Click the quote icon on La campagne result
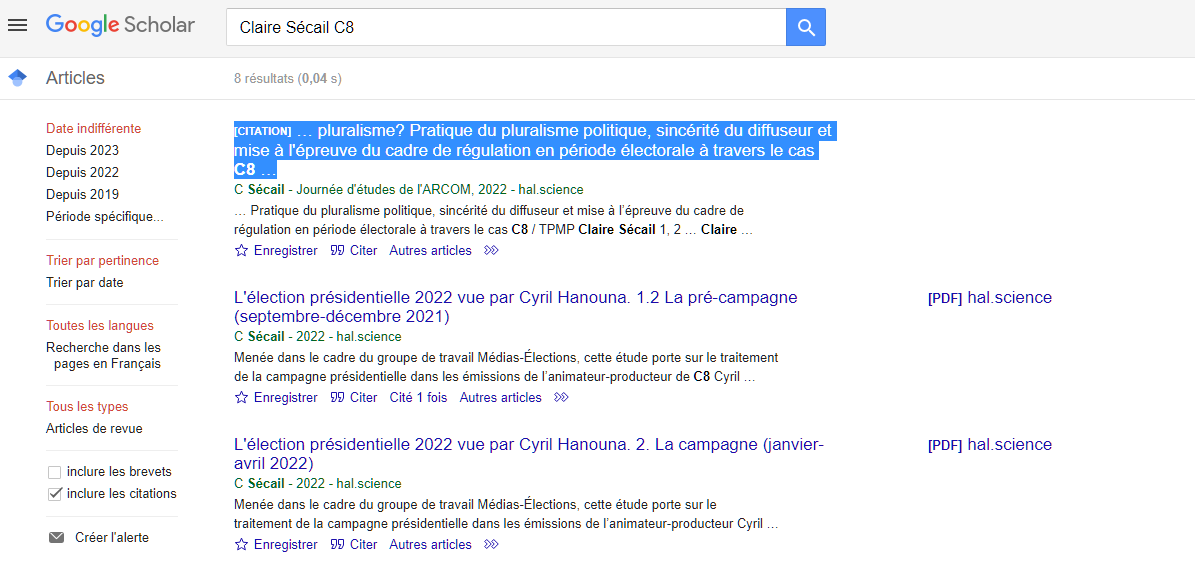The image size is (1195, 567). coord(337,544)
